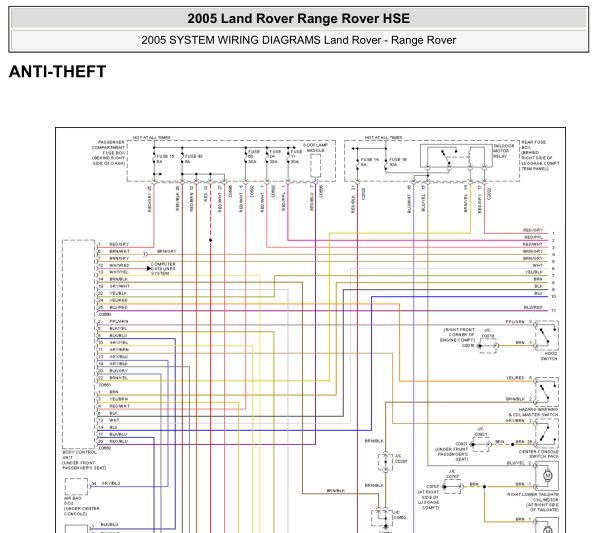This screenshot has width=603, height=533.
Task: Click the splice dot on dashed RED wire
Action: [210, 240]
